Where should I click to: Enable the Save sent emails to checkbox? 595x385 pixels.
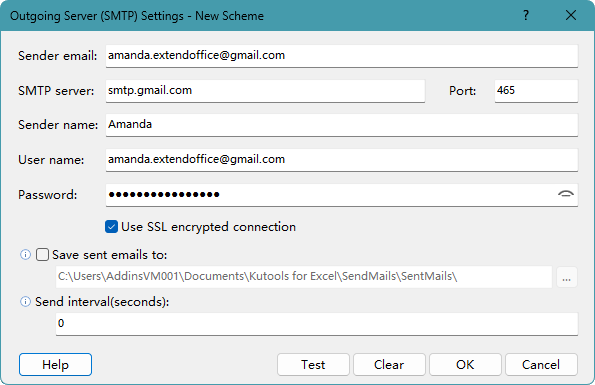[42, 255]
